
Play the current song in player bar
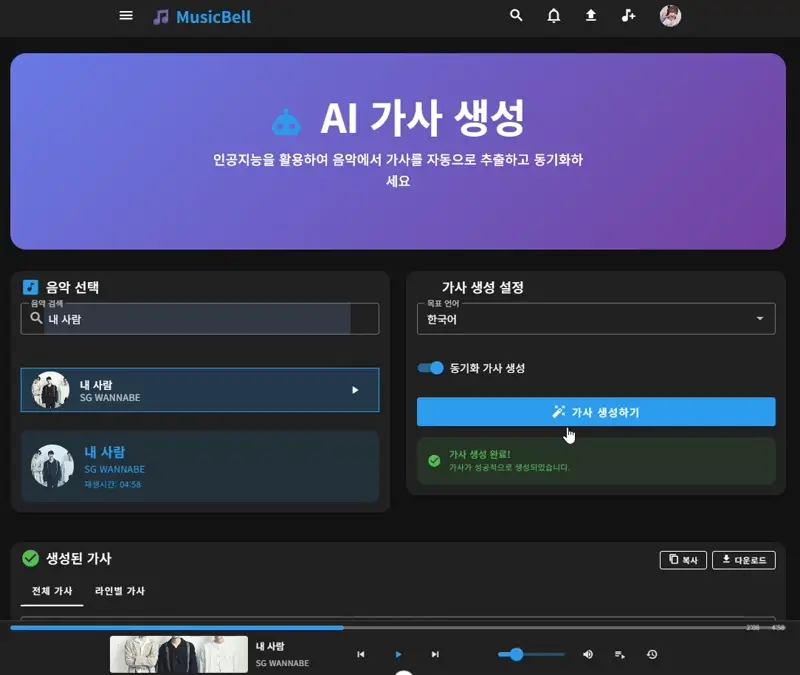(x=398, y=654)
